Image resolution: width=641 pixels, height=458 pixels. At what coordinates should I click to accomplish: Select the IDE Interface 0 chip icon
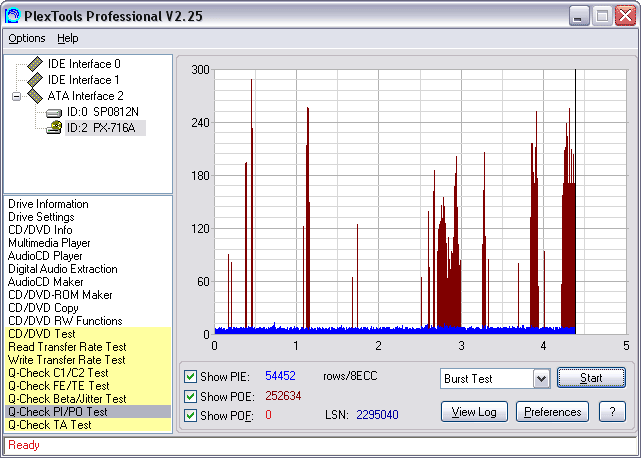(x=35, y=64)
